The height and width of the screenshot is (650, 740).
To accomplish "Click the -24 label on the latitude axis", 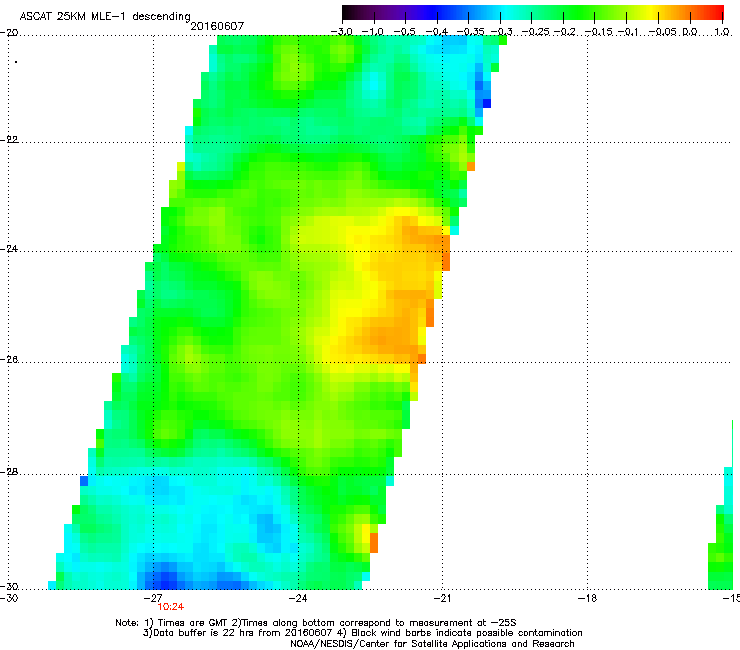I will (9, 249).
